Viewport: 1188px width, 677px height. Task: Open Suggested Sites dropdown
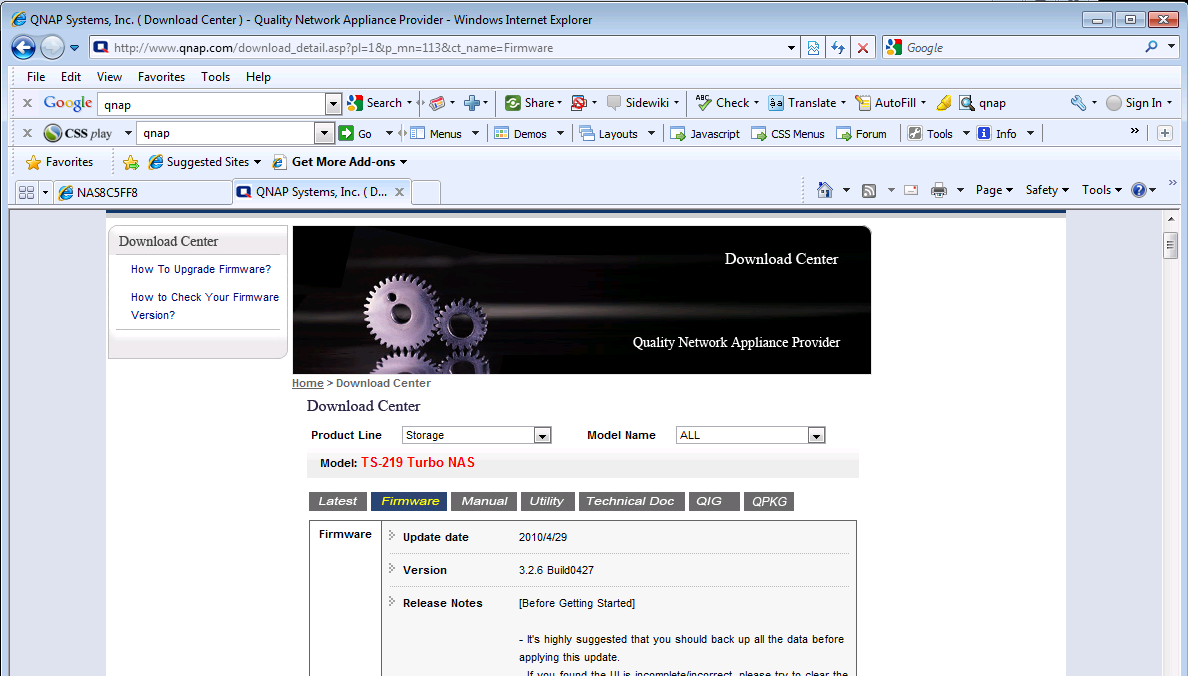(205, 162)
